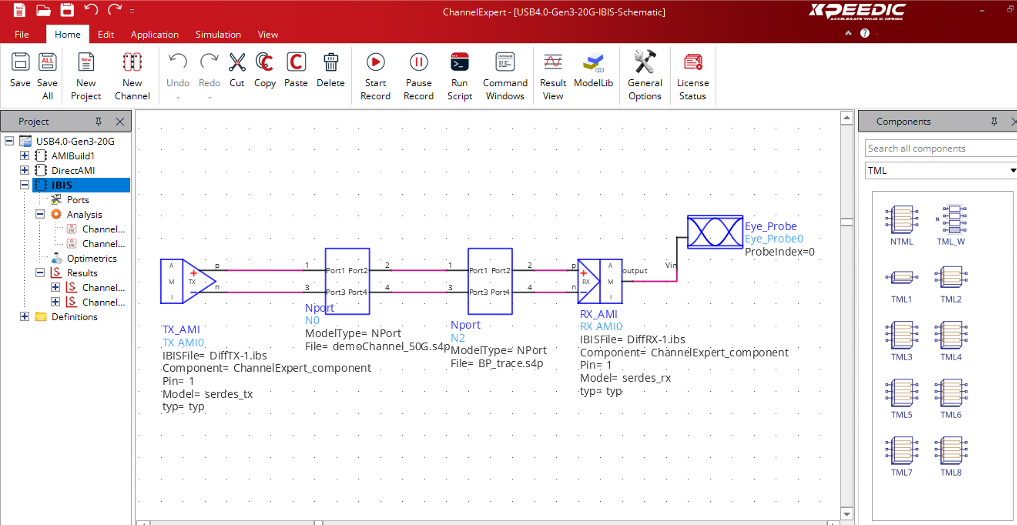Click the Pause Record icon
The width and height of the screenshot is (1017, 525).
(418, 62)
